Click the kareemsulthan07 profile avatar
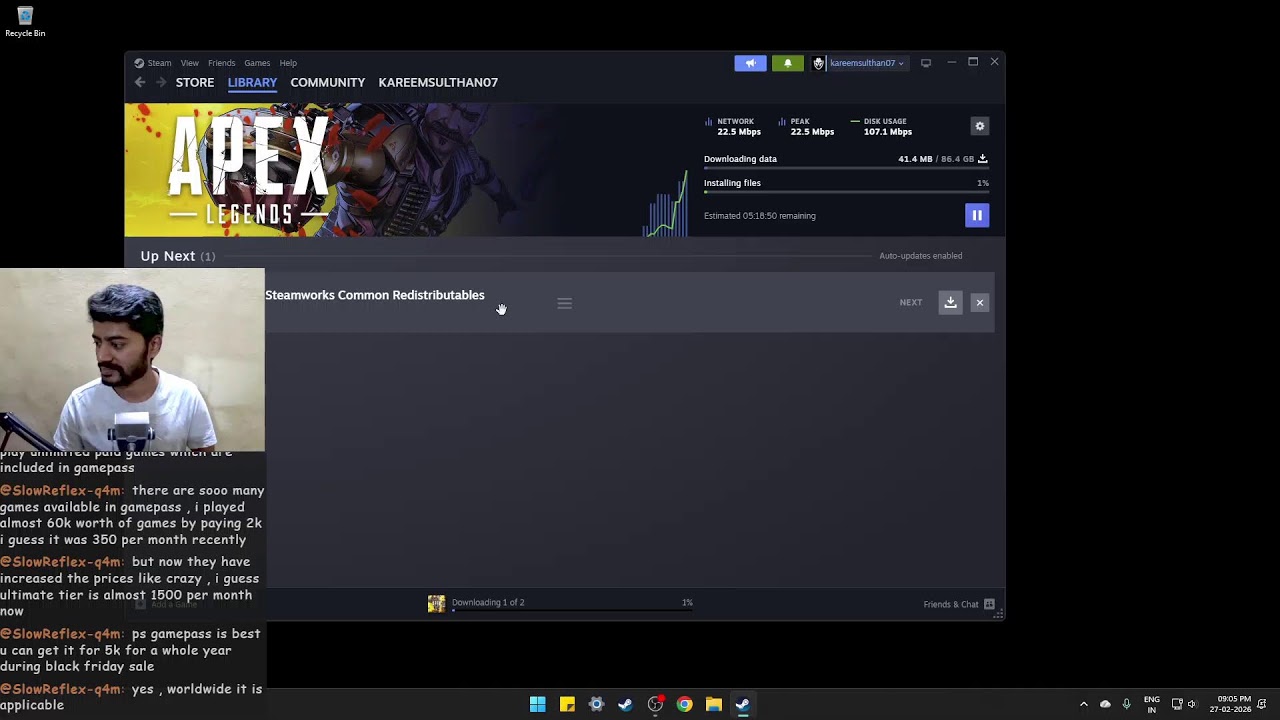 818,63
